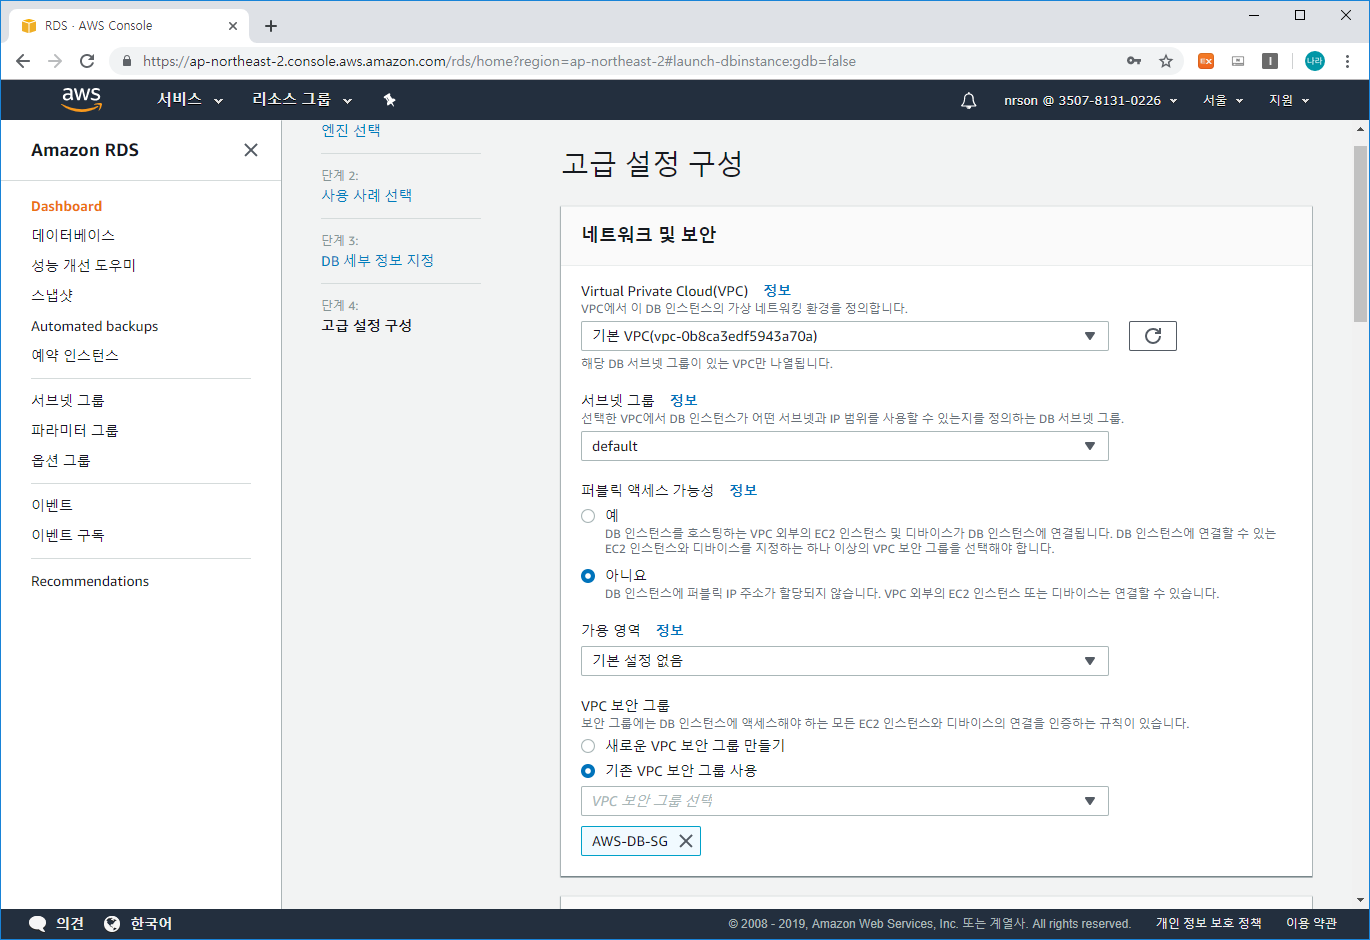Click 정보 link next to Virtual Private Cloud

click(x=777, y=291)
